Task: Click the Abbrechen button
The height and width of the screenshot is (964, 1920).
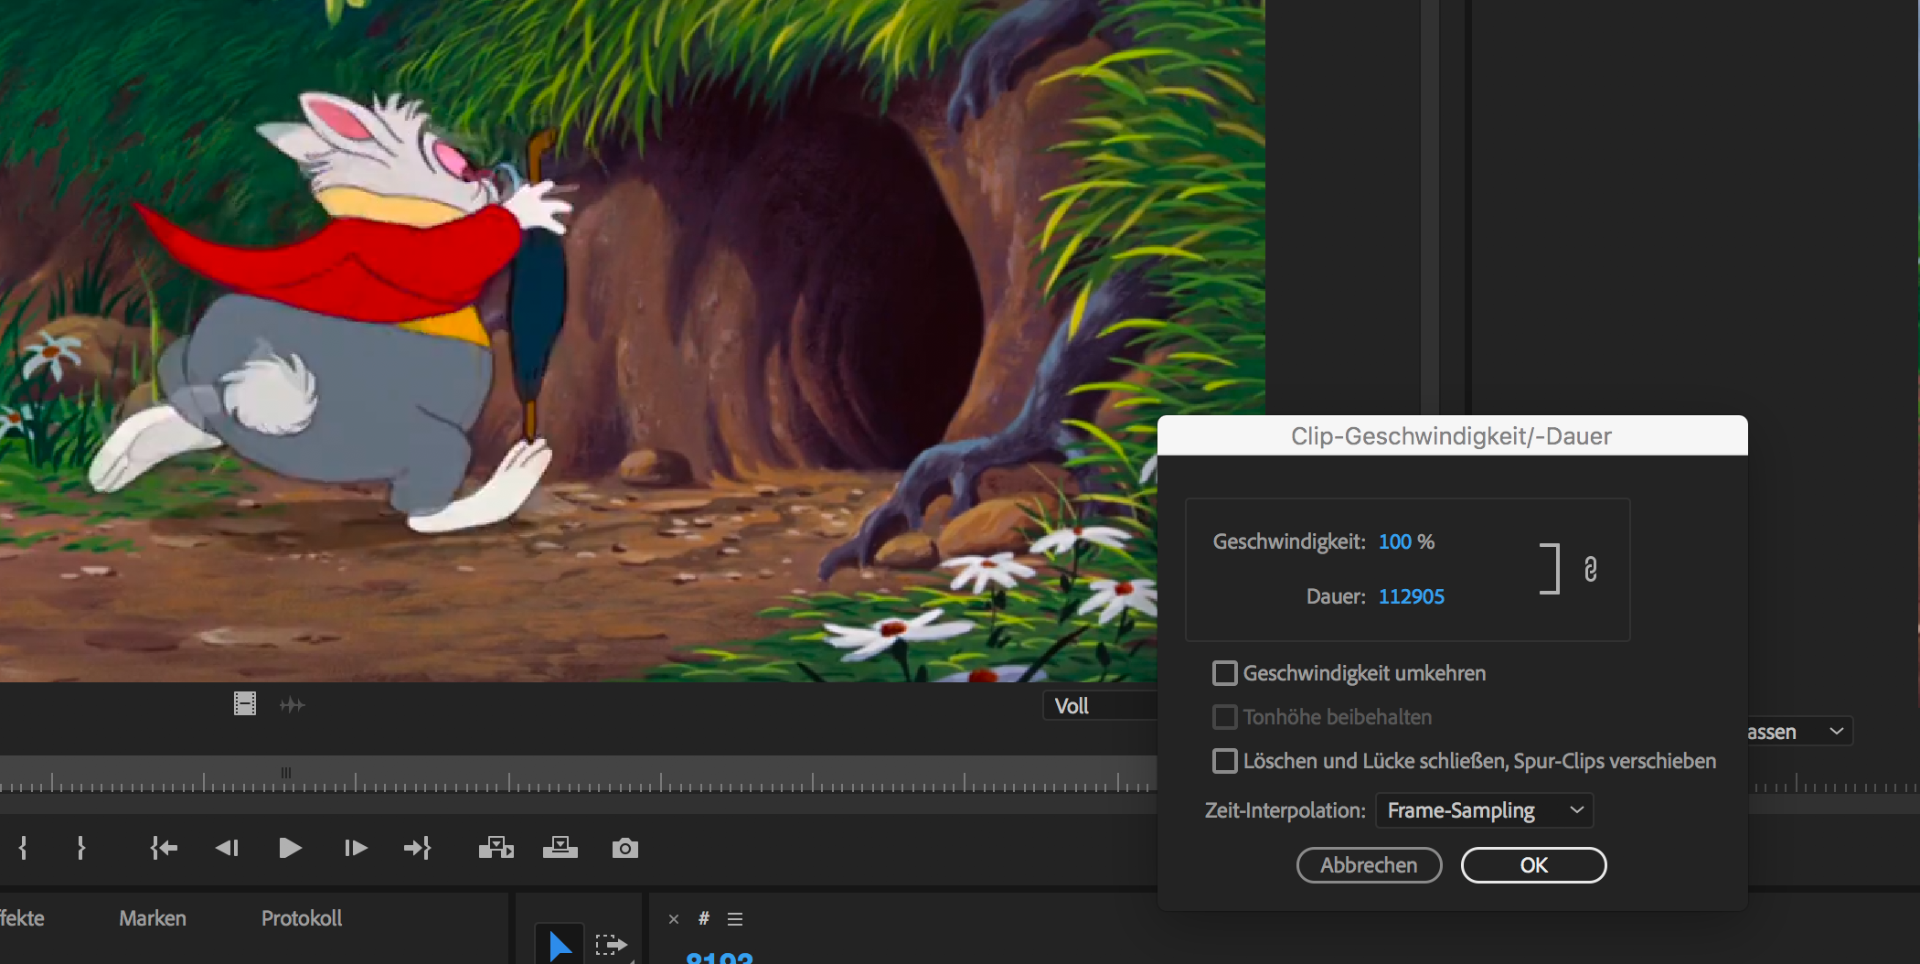Action: click(1368, 865)
